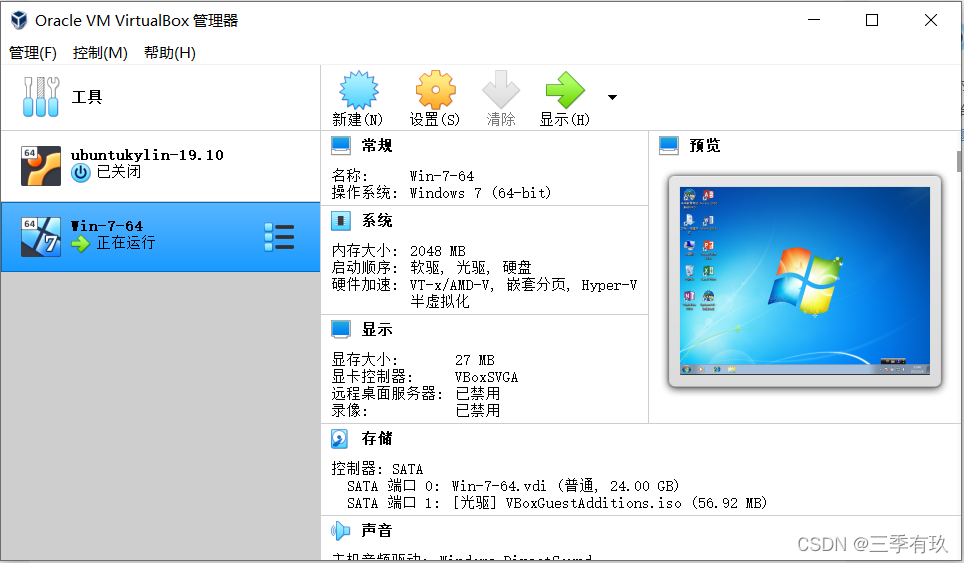Click the Show (显示) green arrow icon
Image resolution: width=964 pixels, height=563 pixels.
tap(565, 90)
